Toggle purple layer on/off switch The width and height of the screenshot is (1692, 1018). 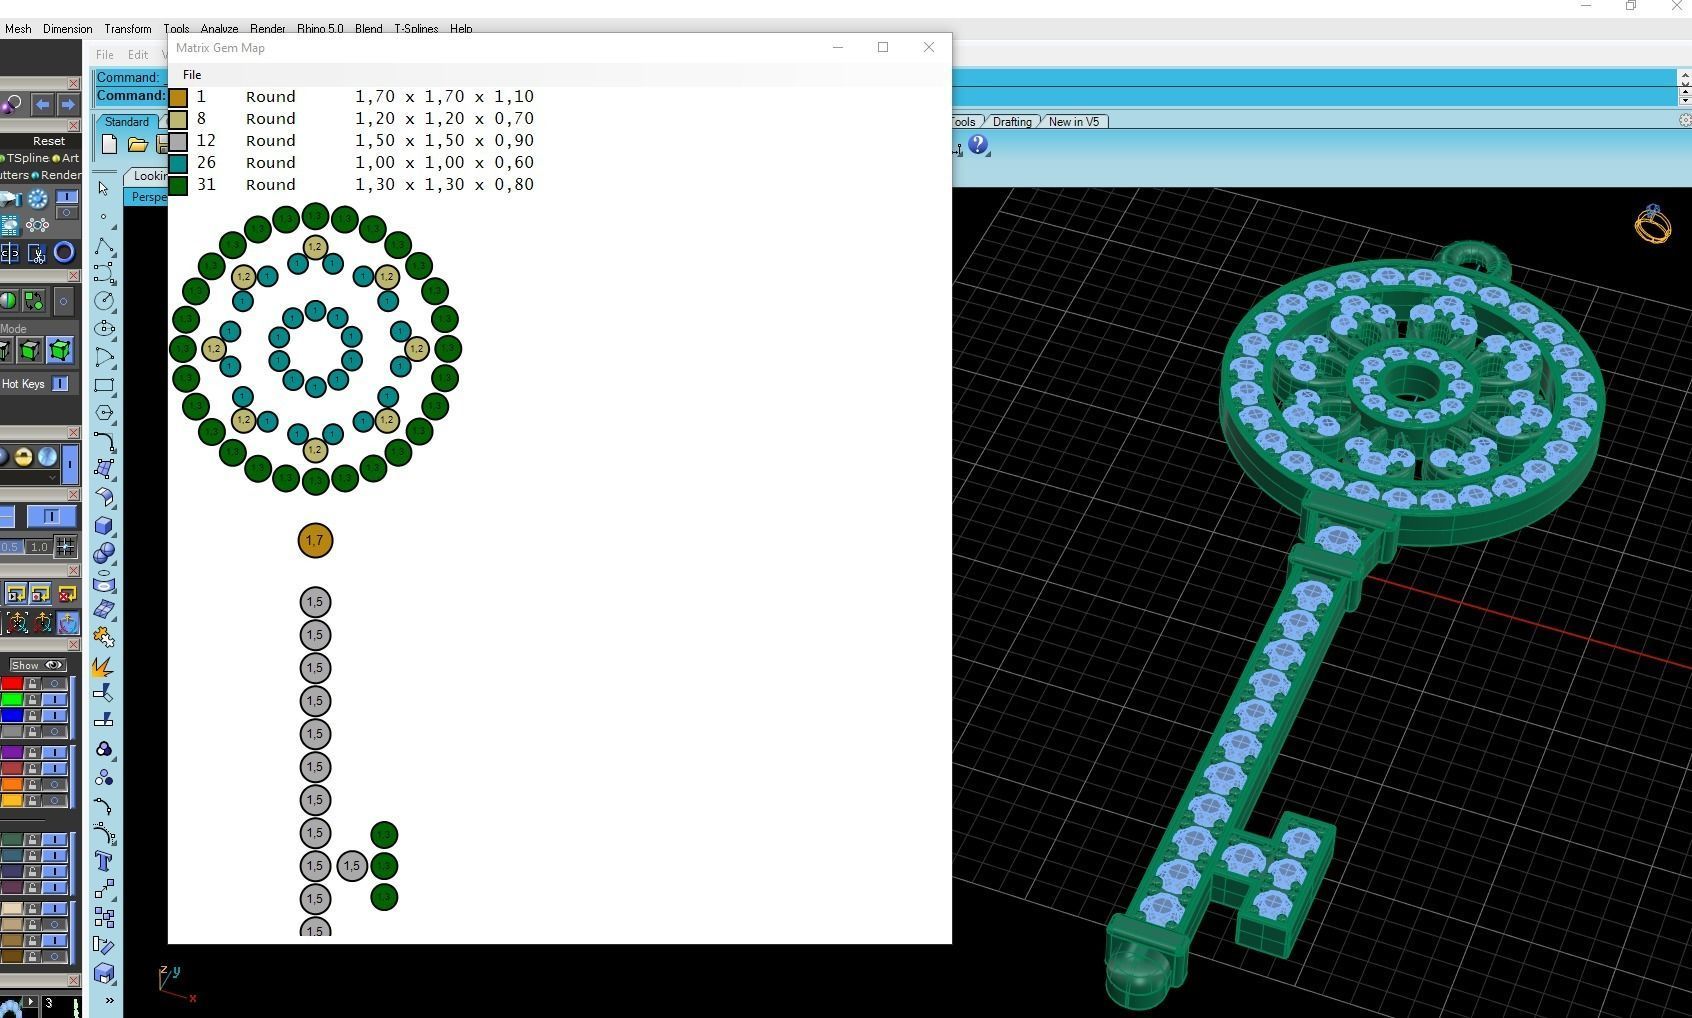(x=54, y=753)
